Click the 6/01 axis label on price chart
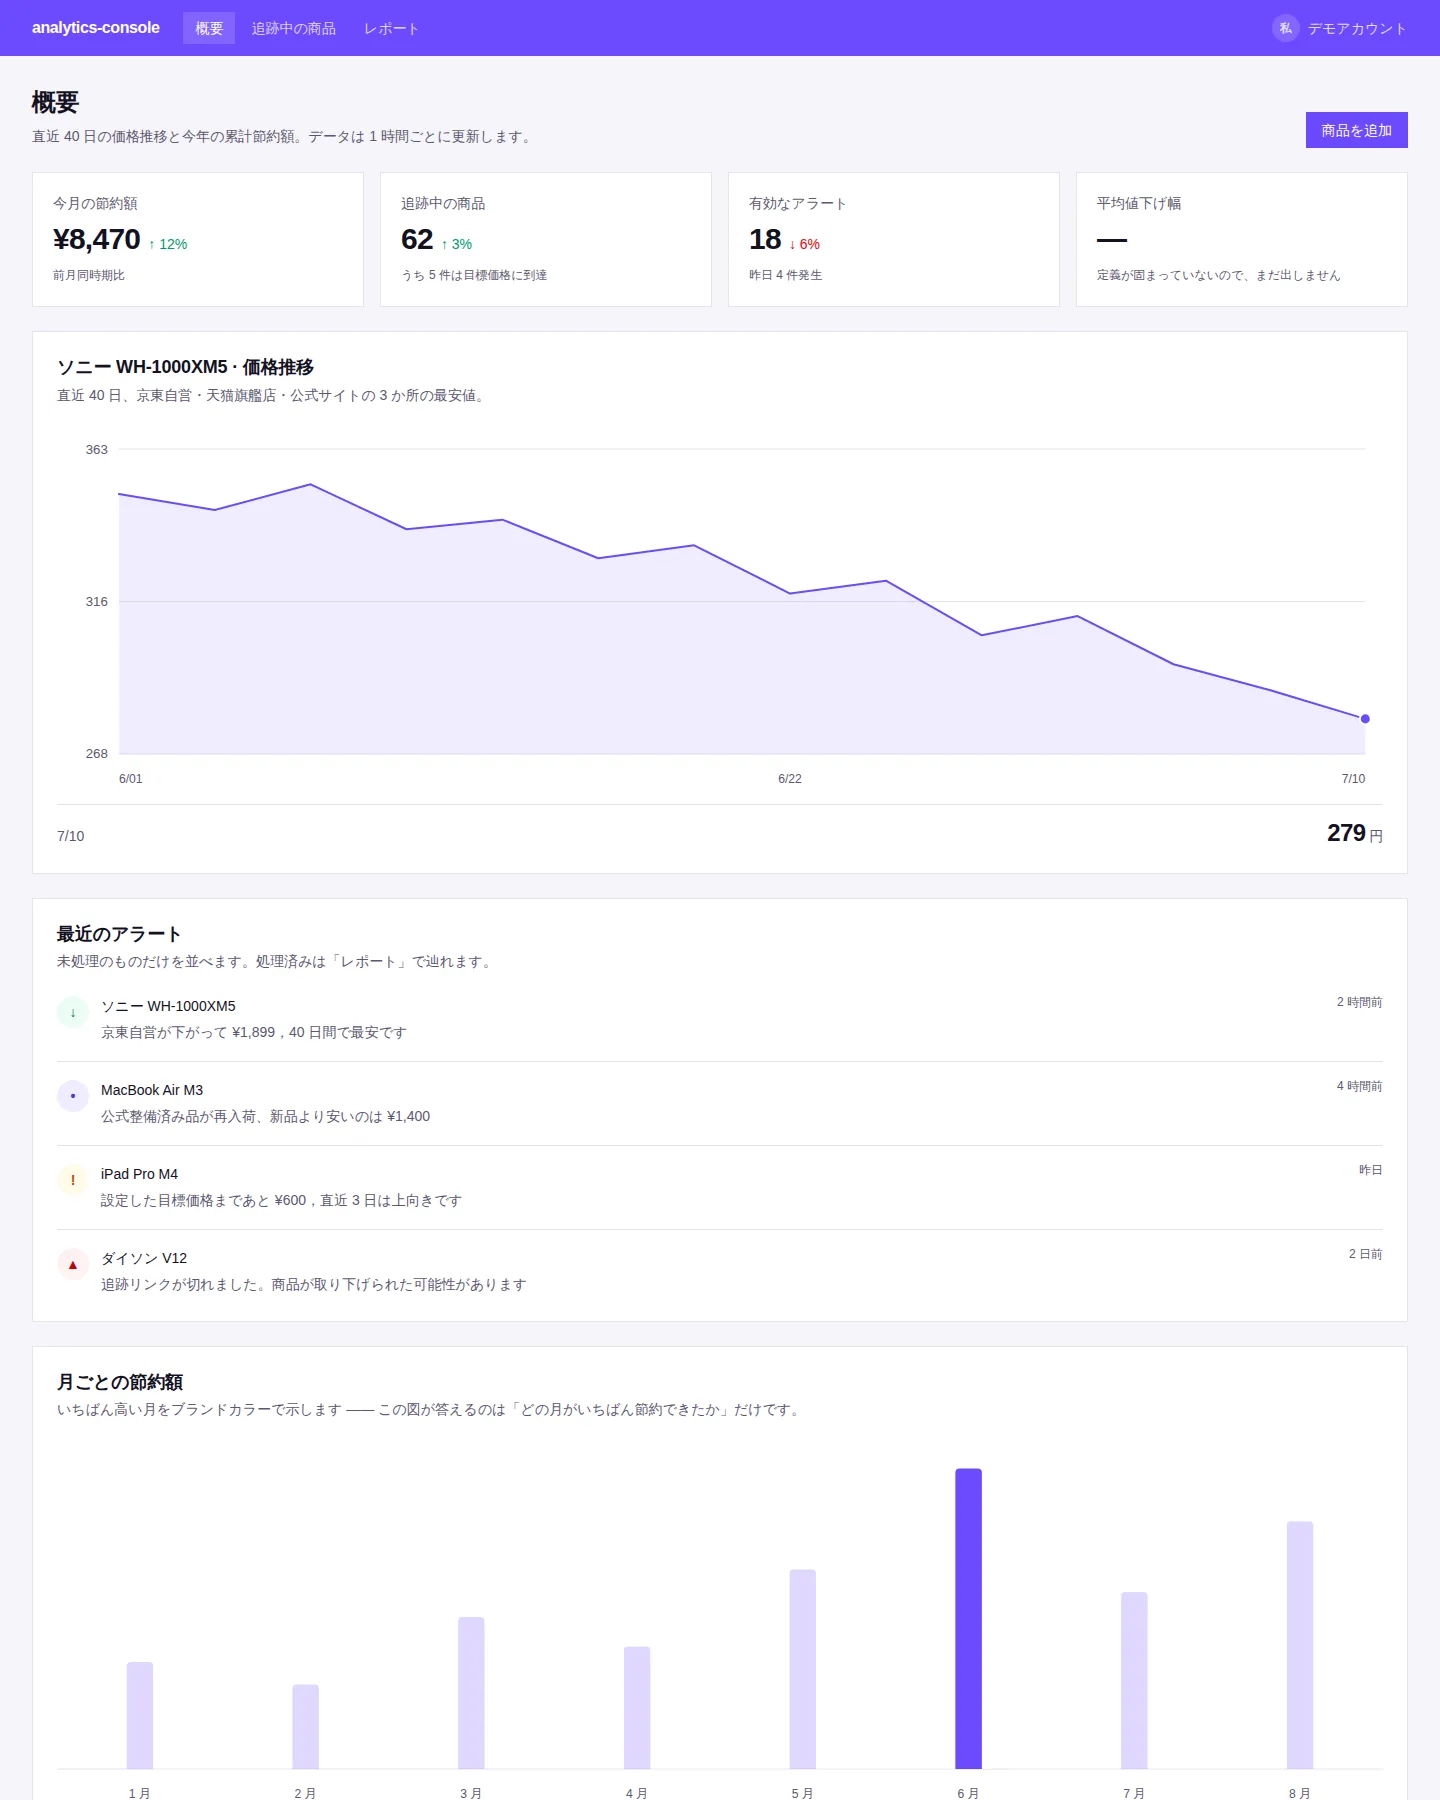This screenshot has width=1440, height=1800. point(131,779)
